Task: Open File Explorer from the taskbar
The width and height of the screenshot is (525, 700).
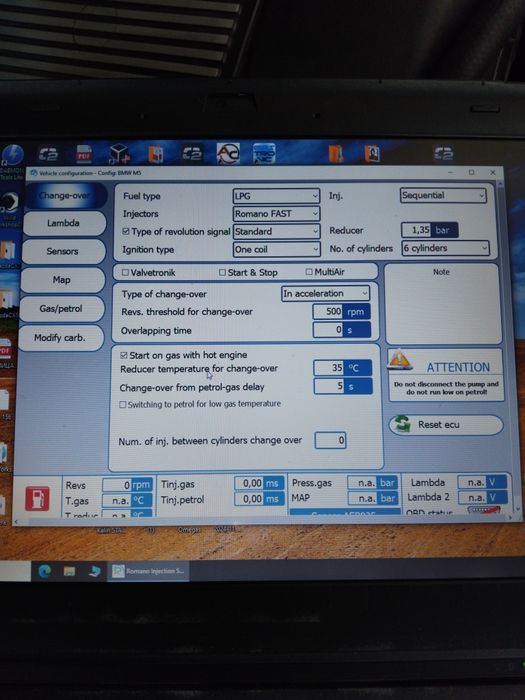Action: pos(69,571)
